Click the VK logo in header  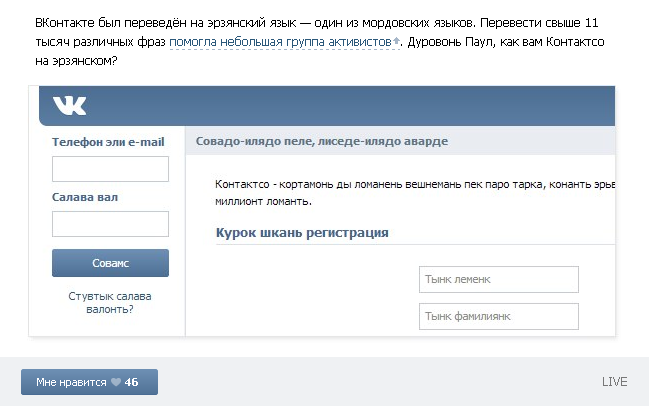click(x=70, y=106)
